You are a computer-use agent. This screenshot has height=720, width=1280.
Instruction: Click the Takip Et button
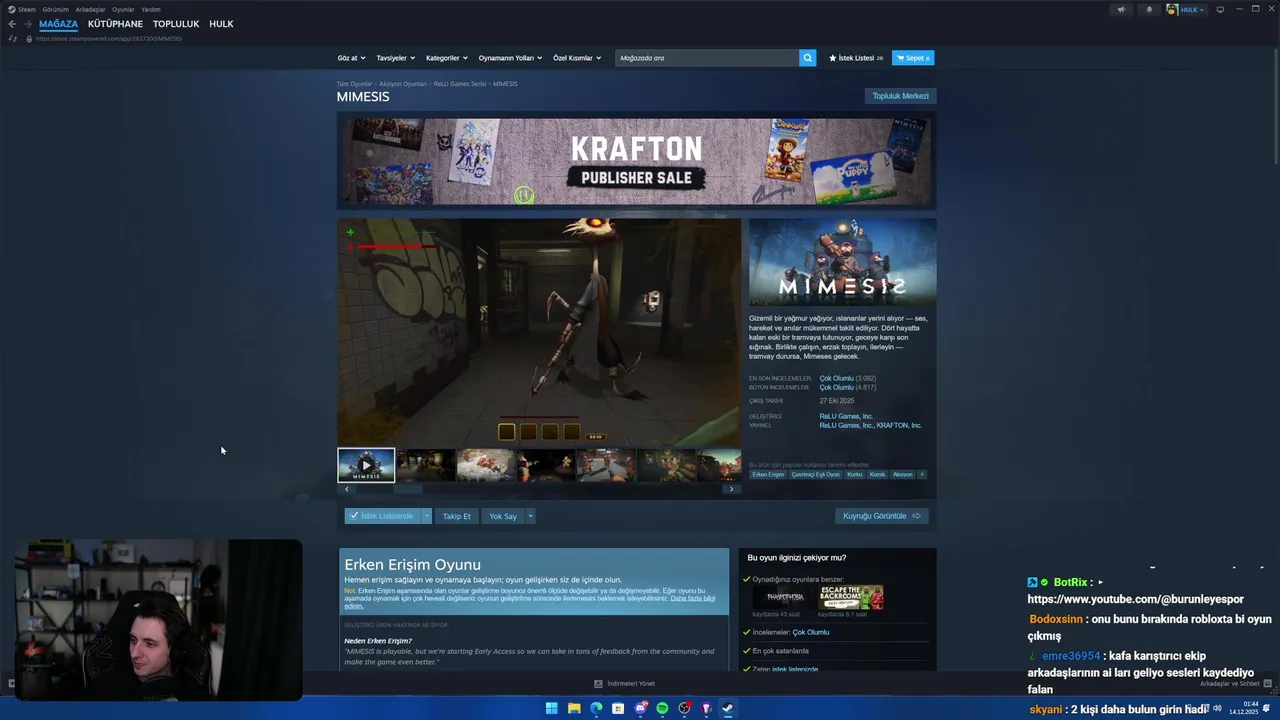(x=456, y=516)
